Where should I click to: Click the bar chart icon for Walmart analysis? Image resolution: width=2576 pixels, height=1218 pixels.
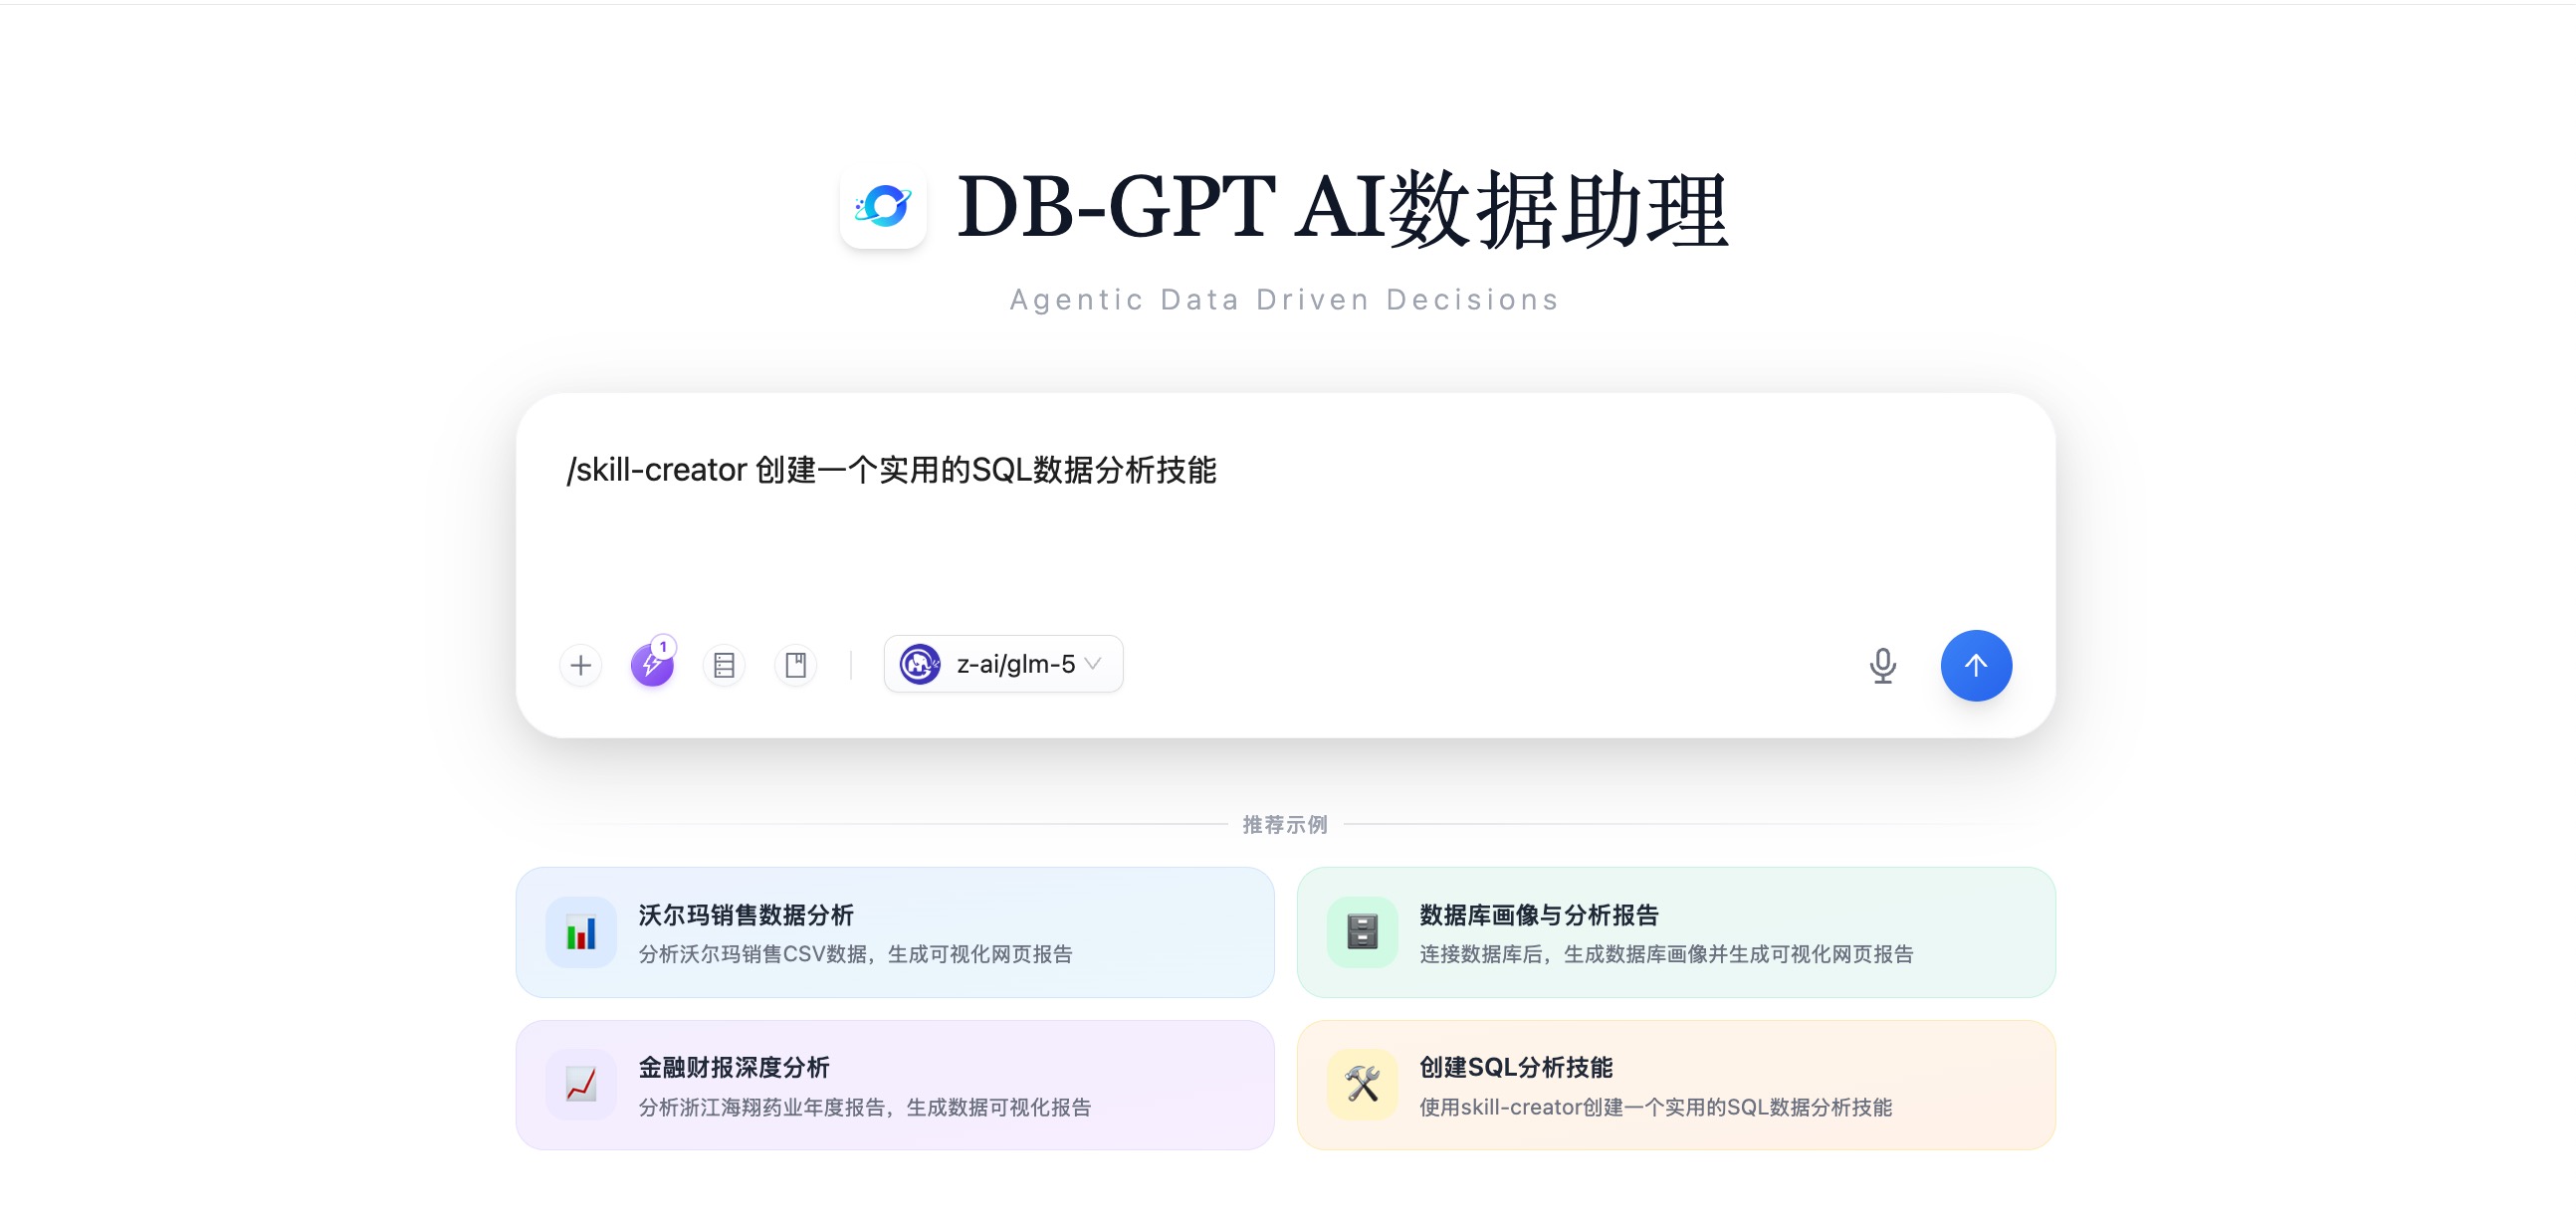[x=581, y=932]
